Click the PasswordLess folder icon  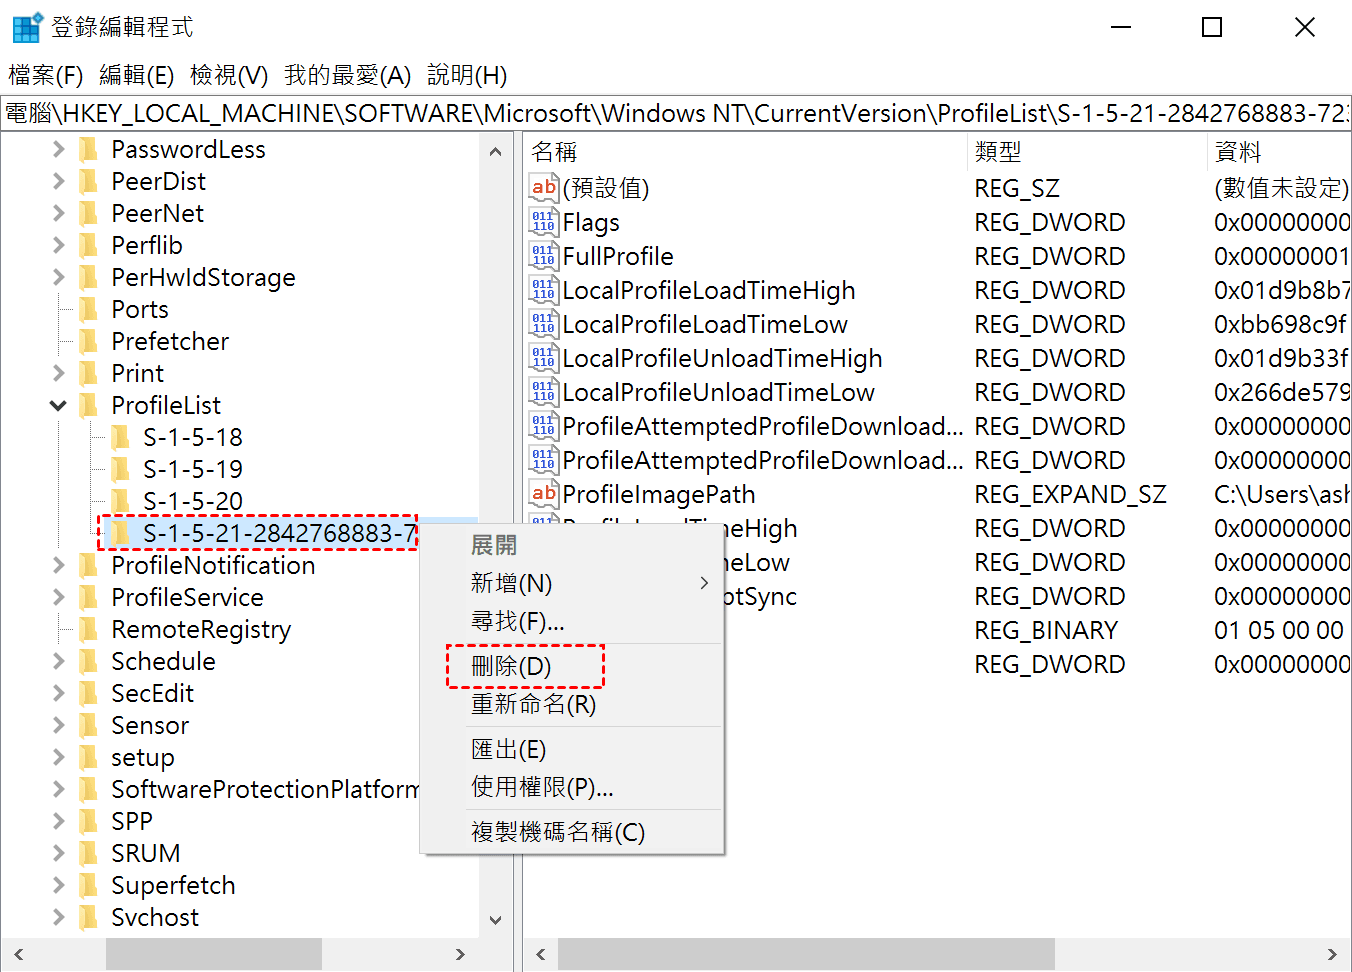(x=89, y=150)
